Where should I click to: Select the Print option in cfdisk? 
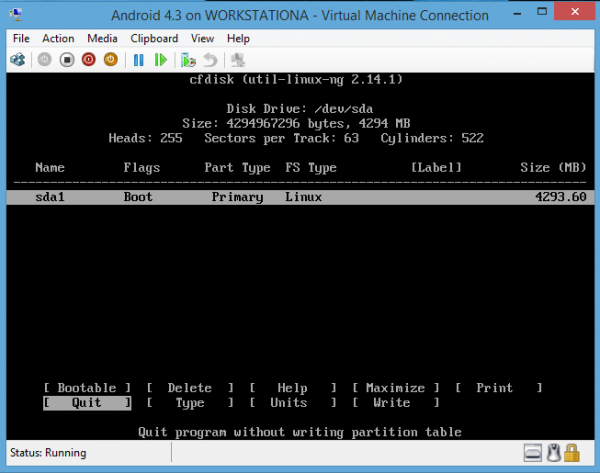pos(499,388)
